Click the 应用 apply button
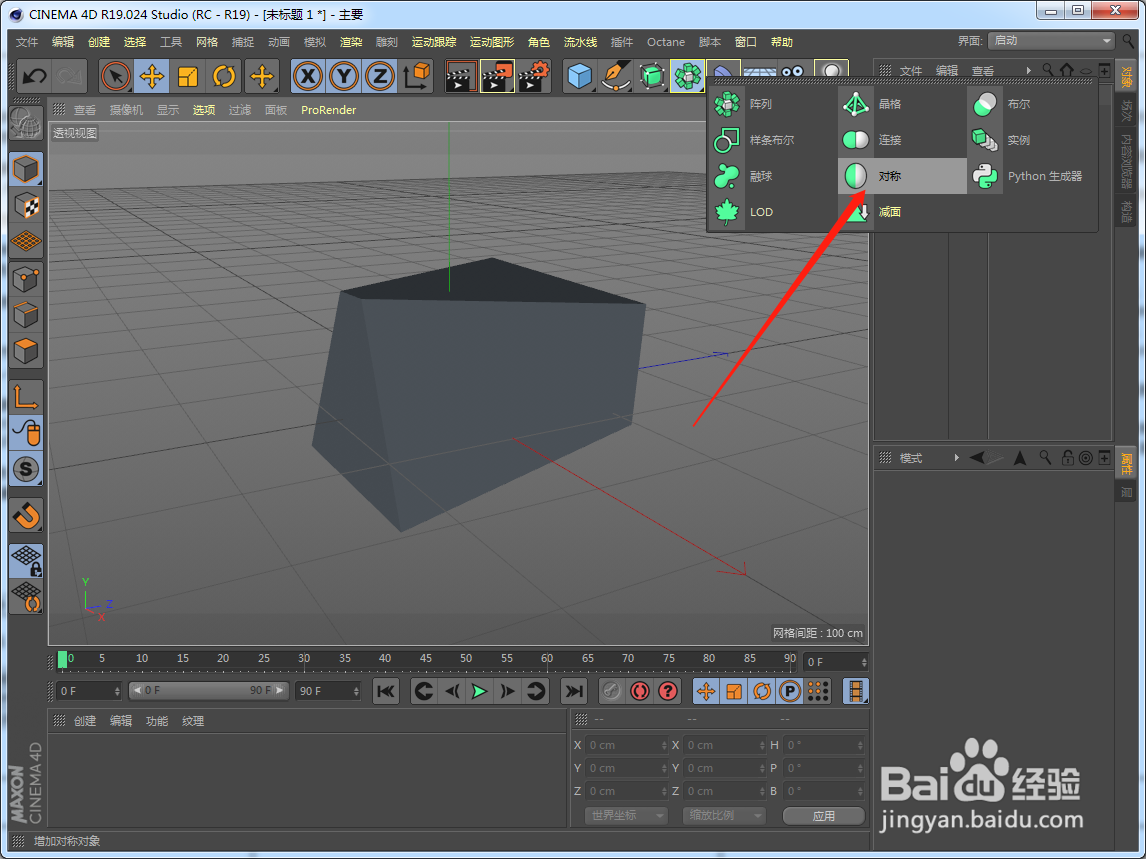The image size is (1146, 859). tap(824, 816)
